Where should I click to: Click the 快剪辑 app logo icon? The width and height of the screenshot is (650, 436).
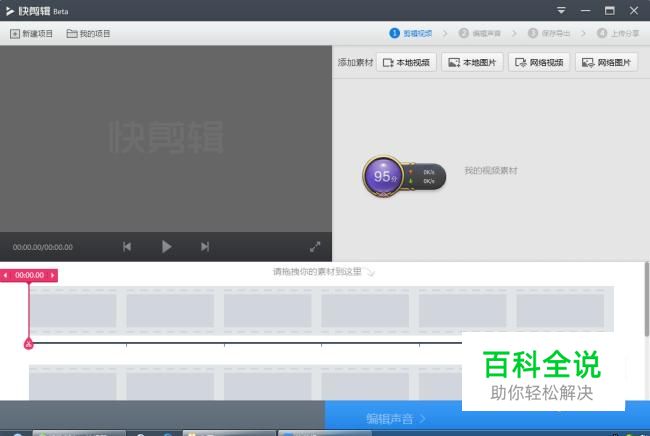[10, 11]
